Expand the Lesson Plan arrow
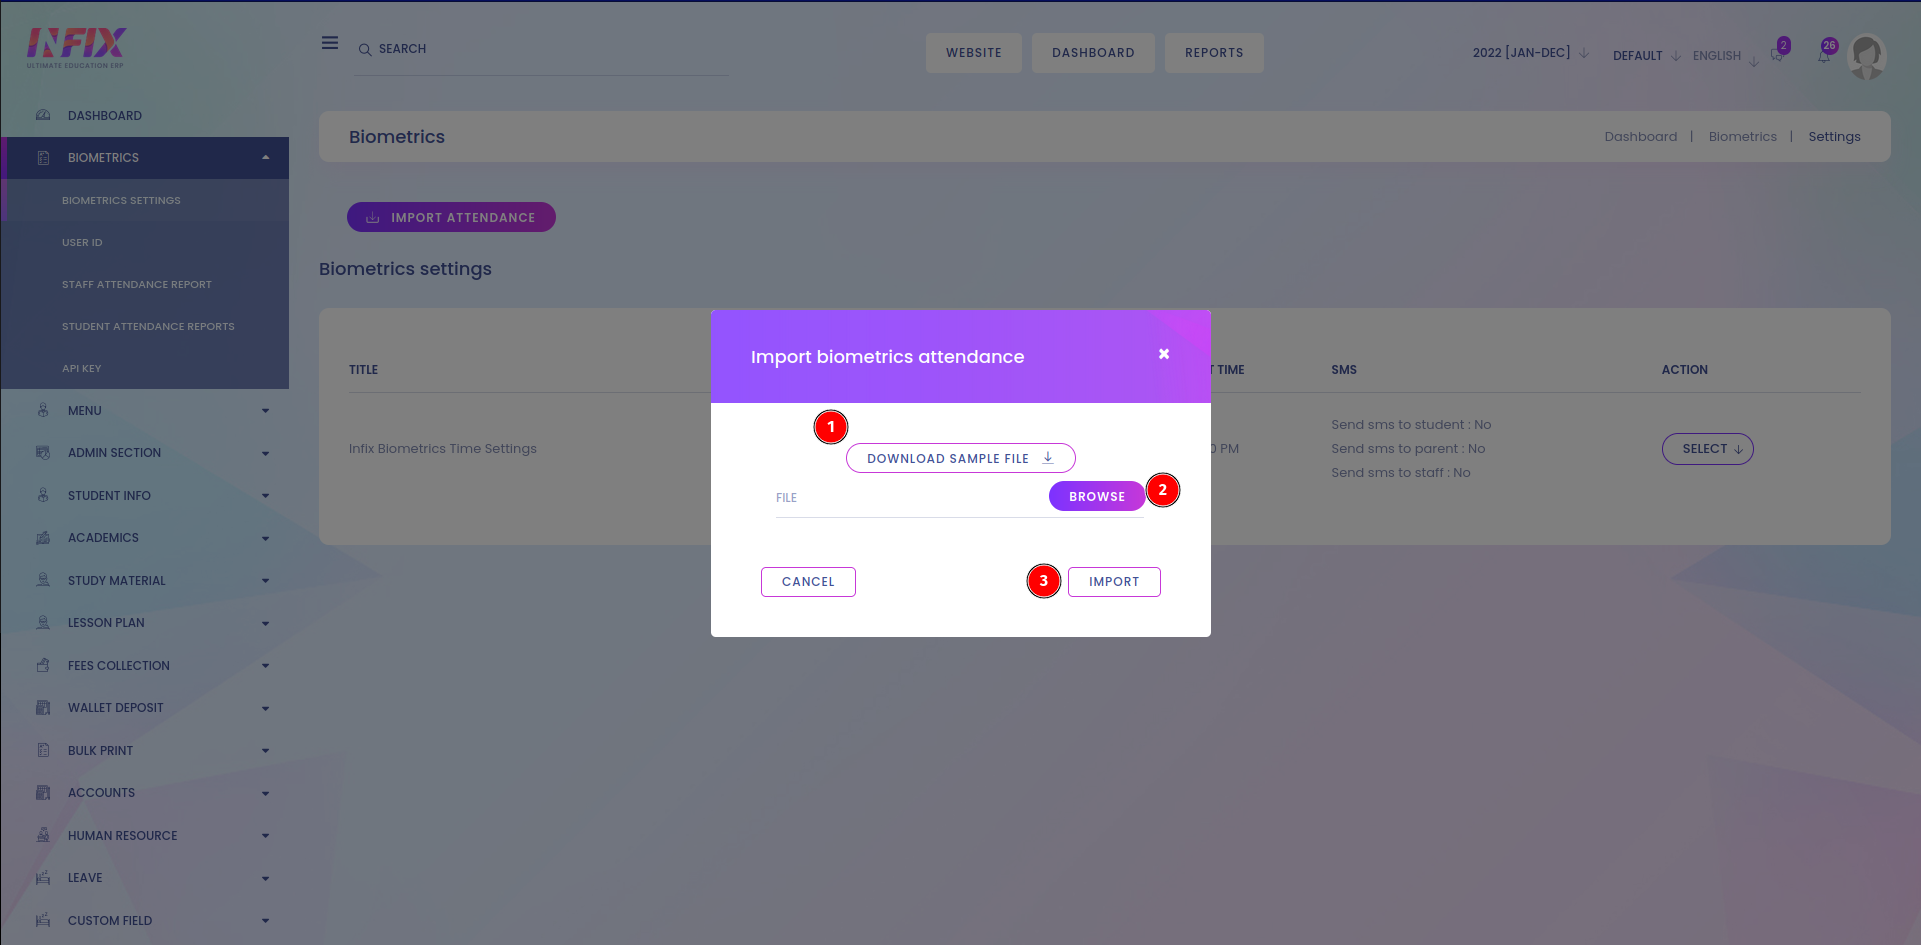The height and width of the screenshot is (945, 1921). 266,623
